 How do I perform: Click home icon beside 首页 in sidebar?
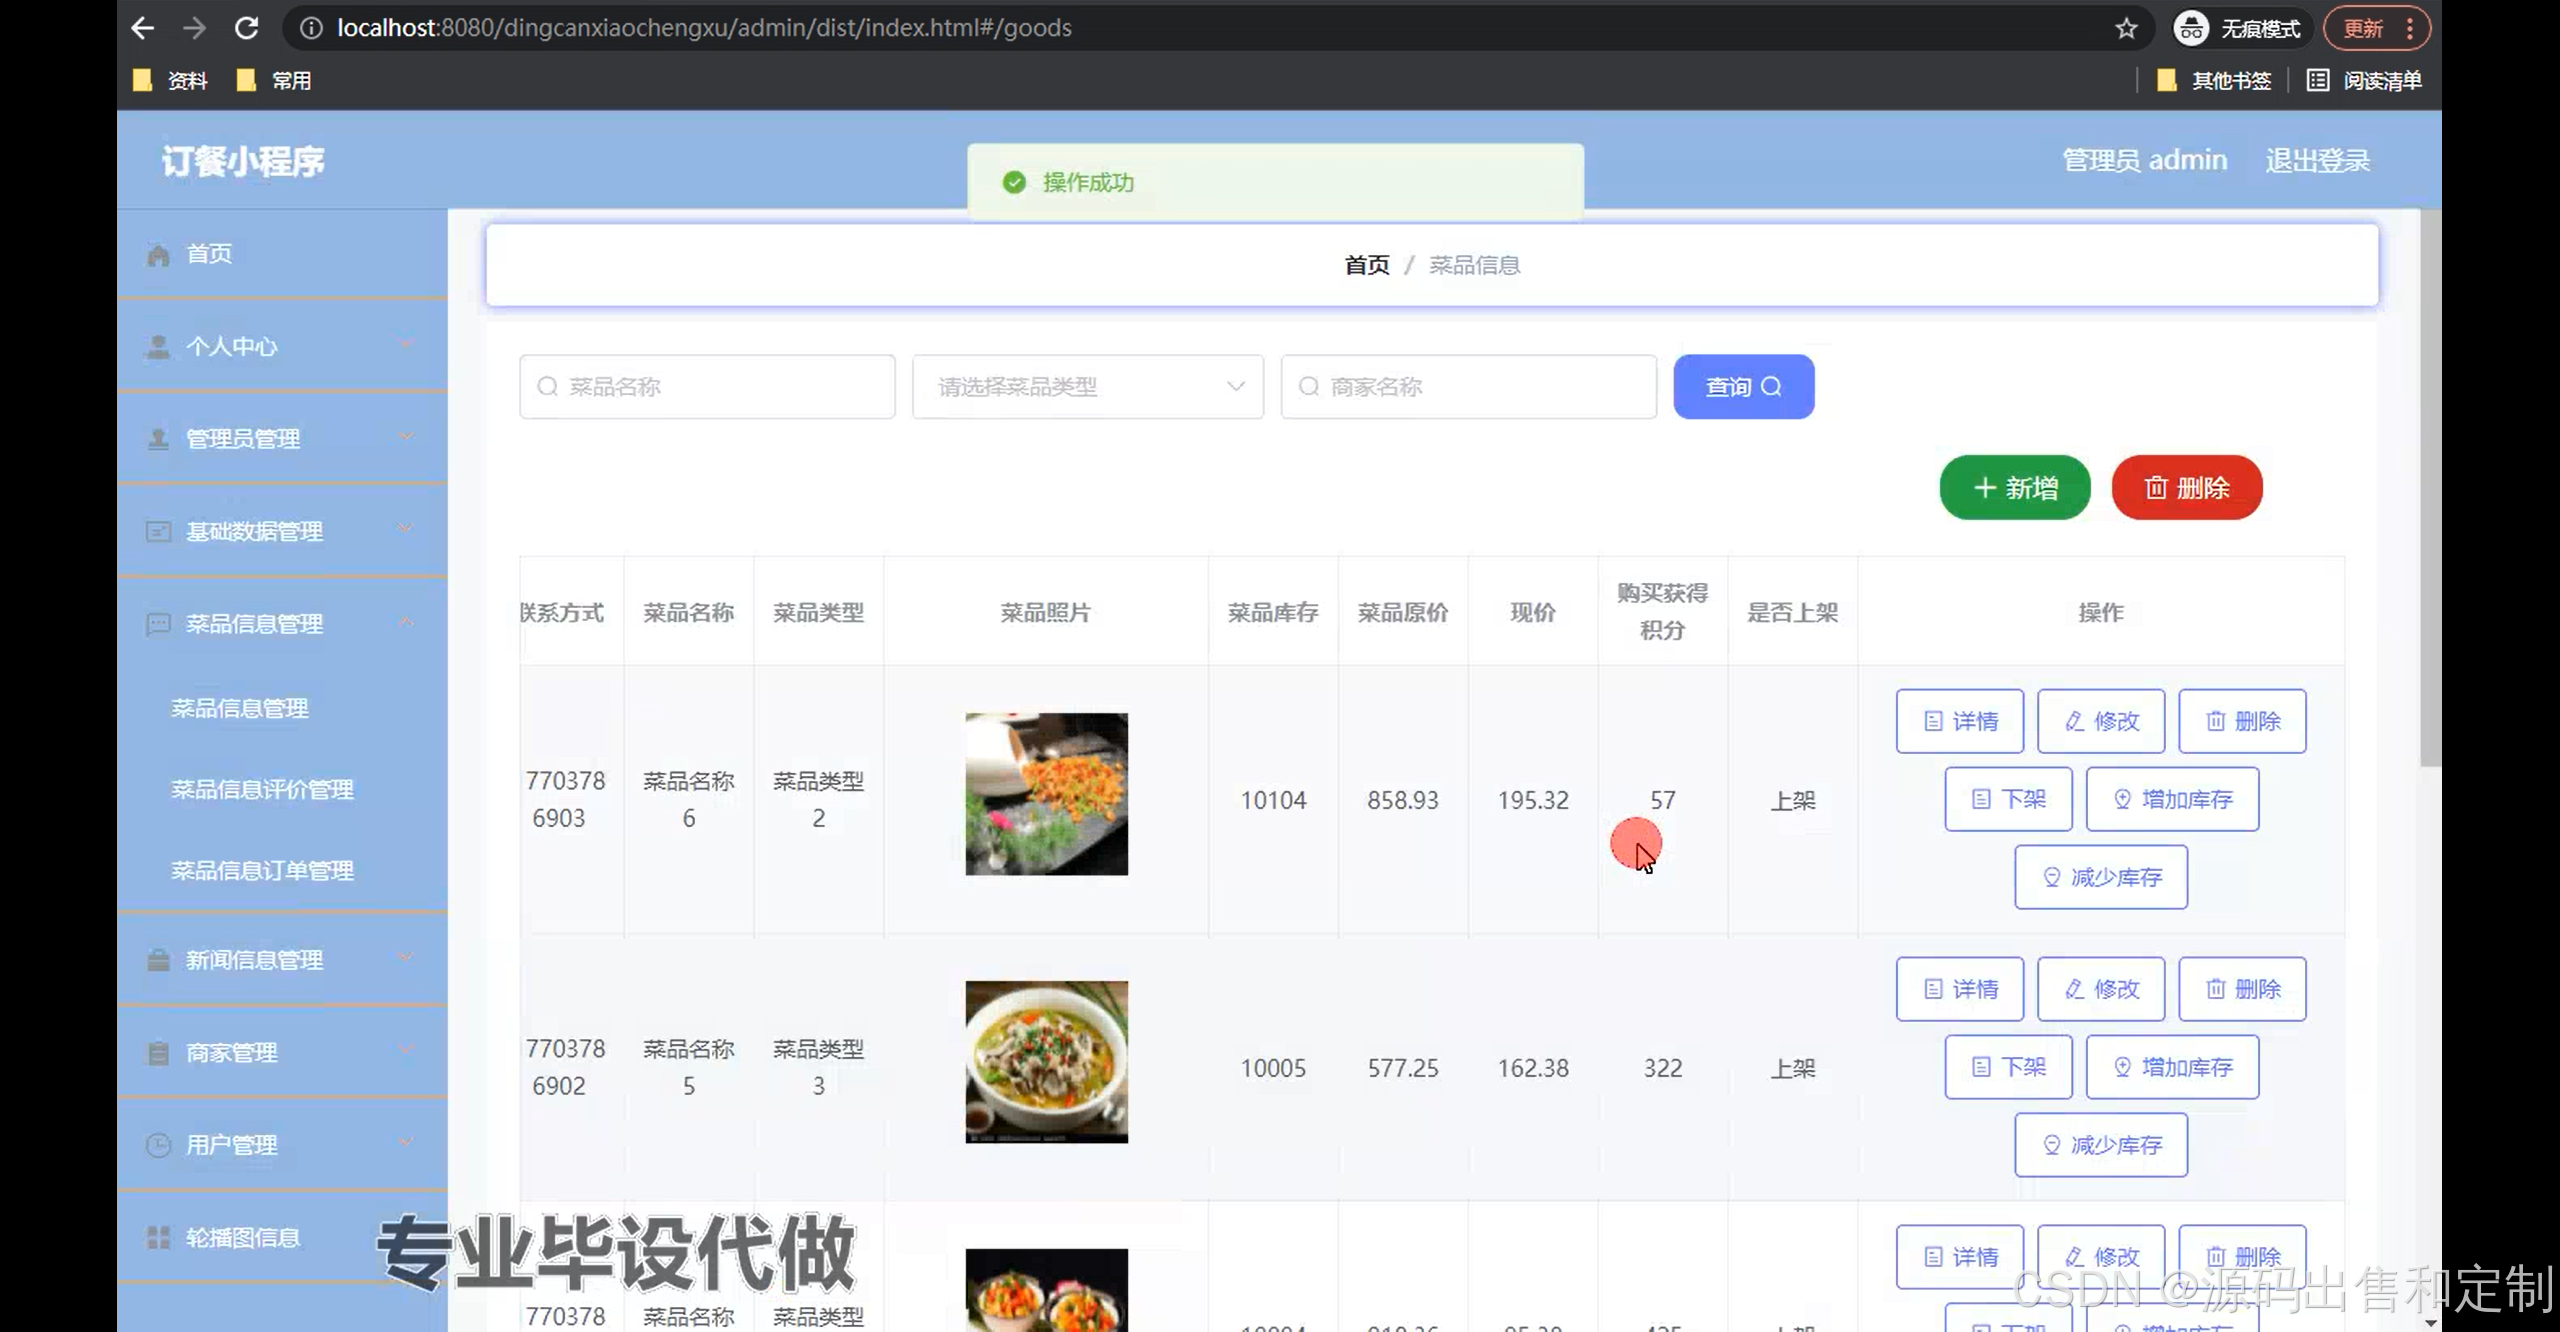pyautogui.click(x=158, y=255)
